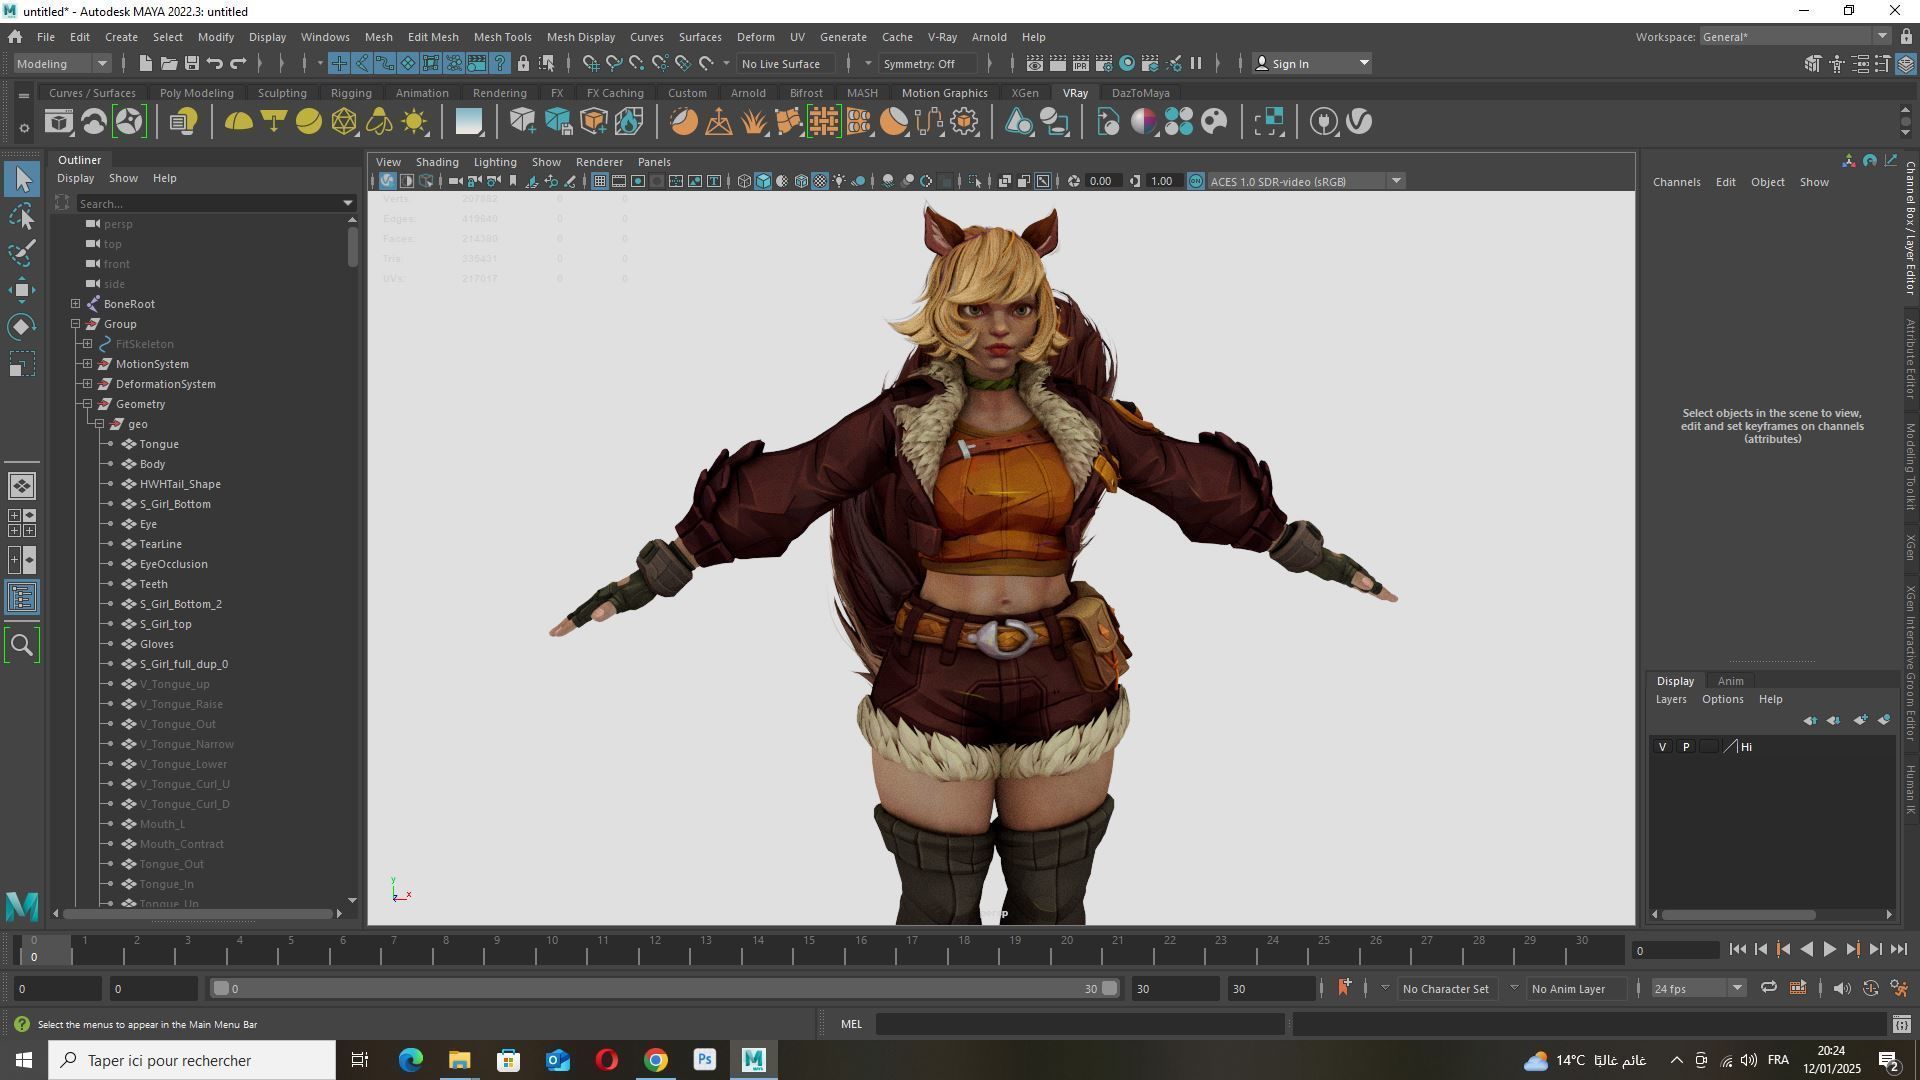This screenshot has height=1080, width=1920.
Task: Click the range slider left handle
Action: [222, 988]
